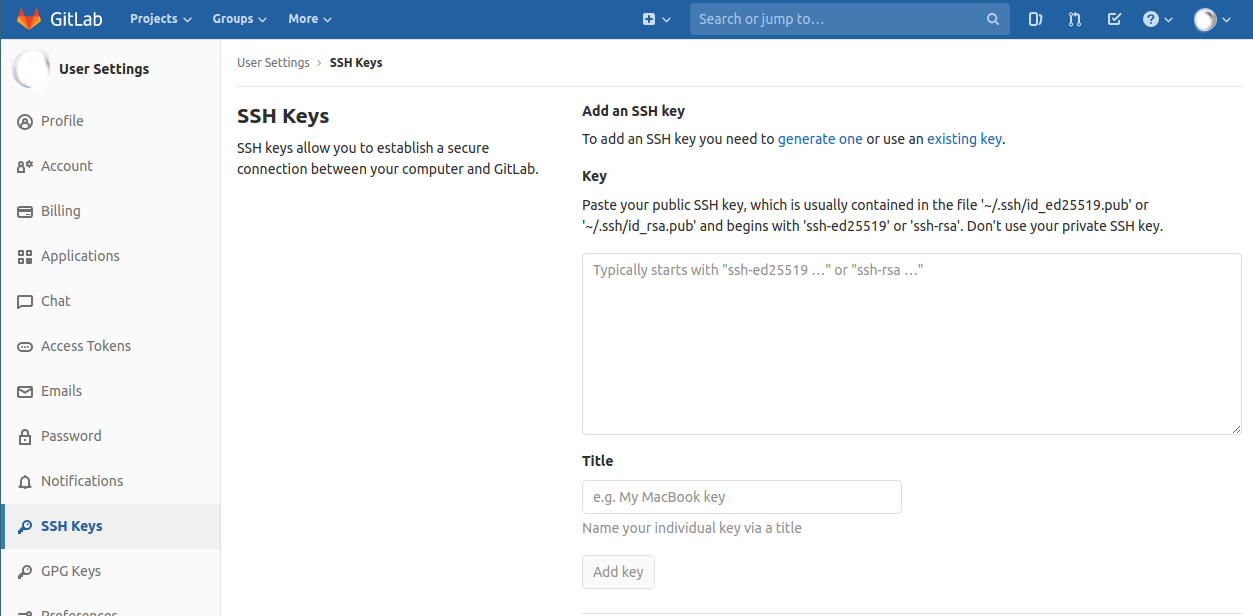Click the Billing credit card icon

pos(25,211)
